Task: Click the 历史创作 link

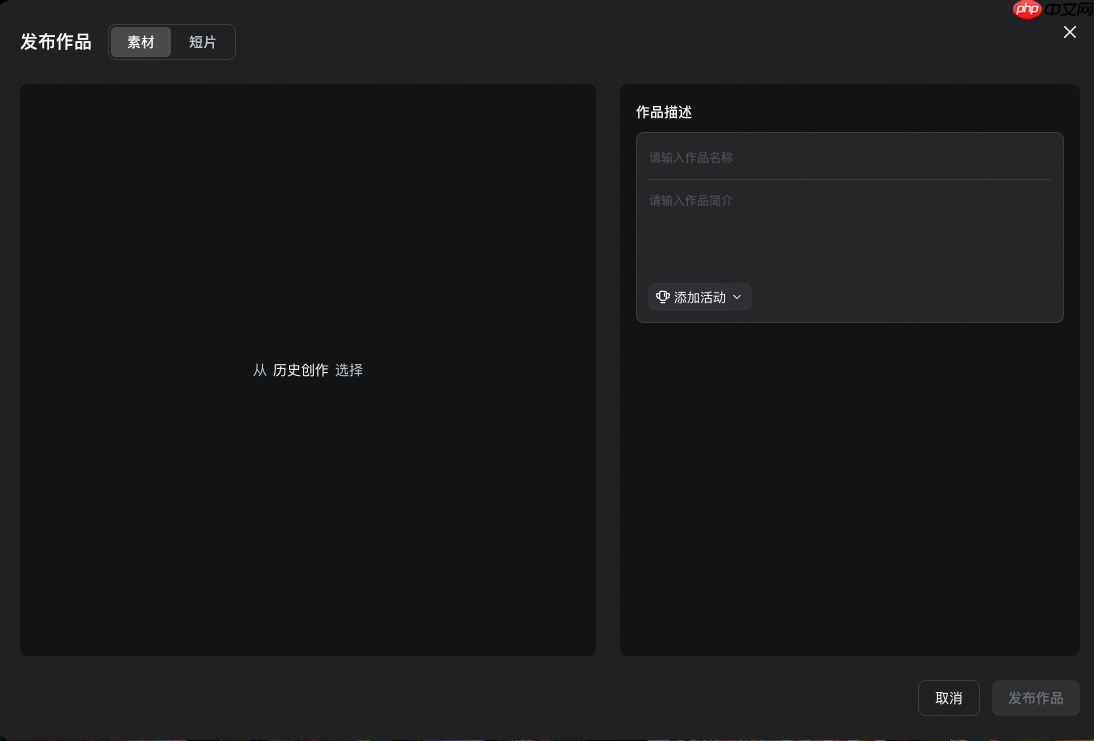Action: [x=300, y=370]
